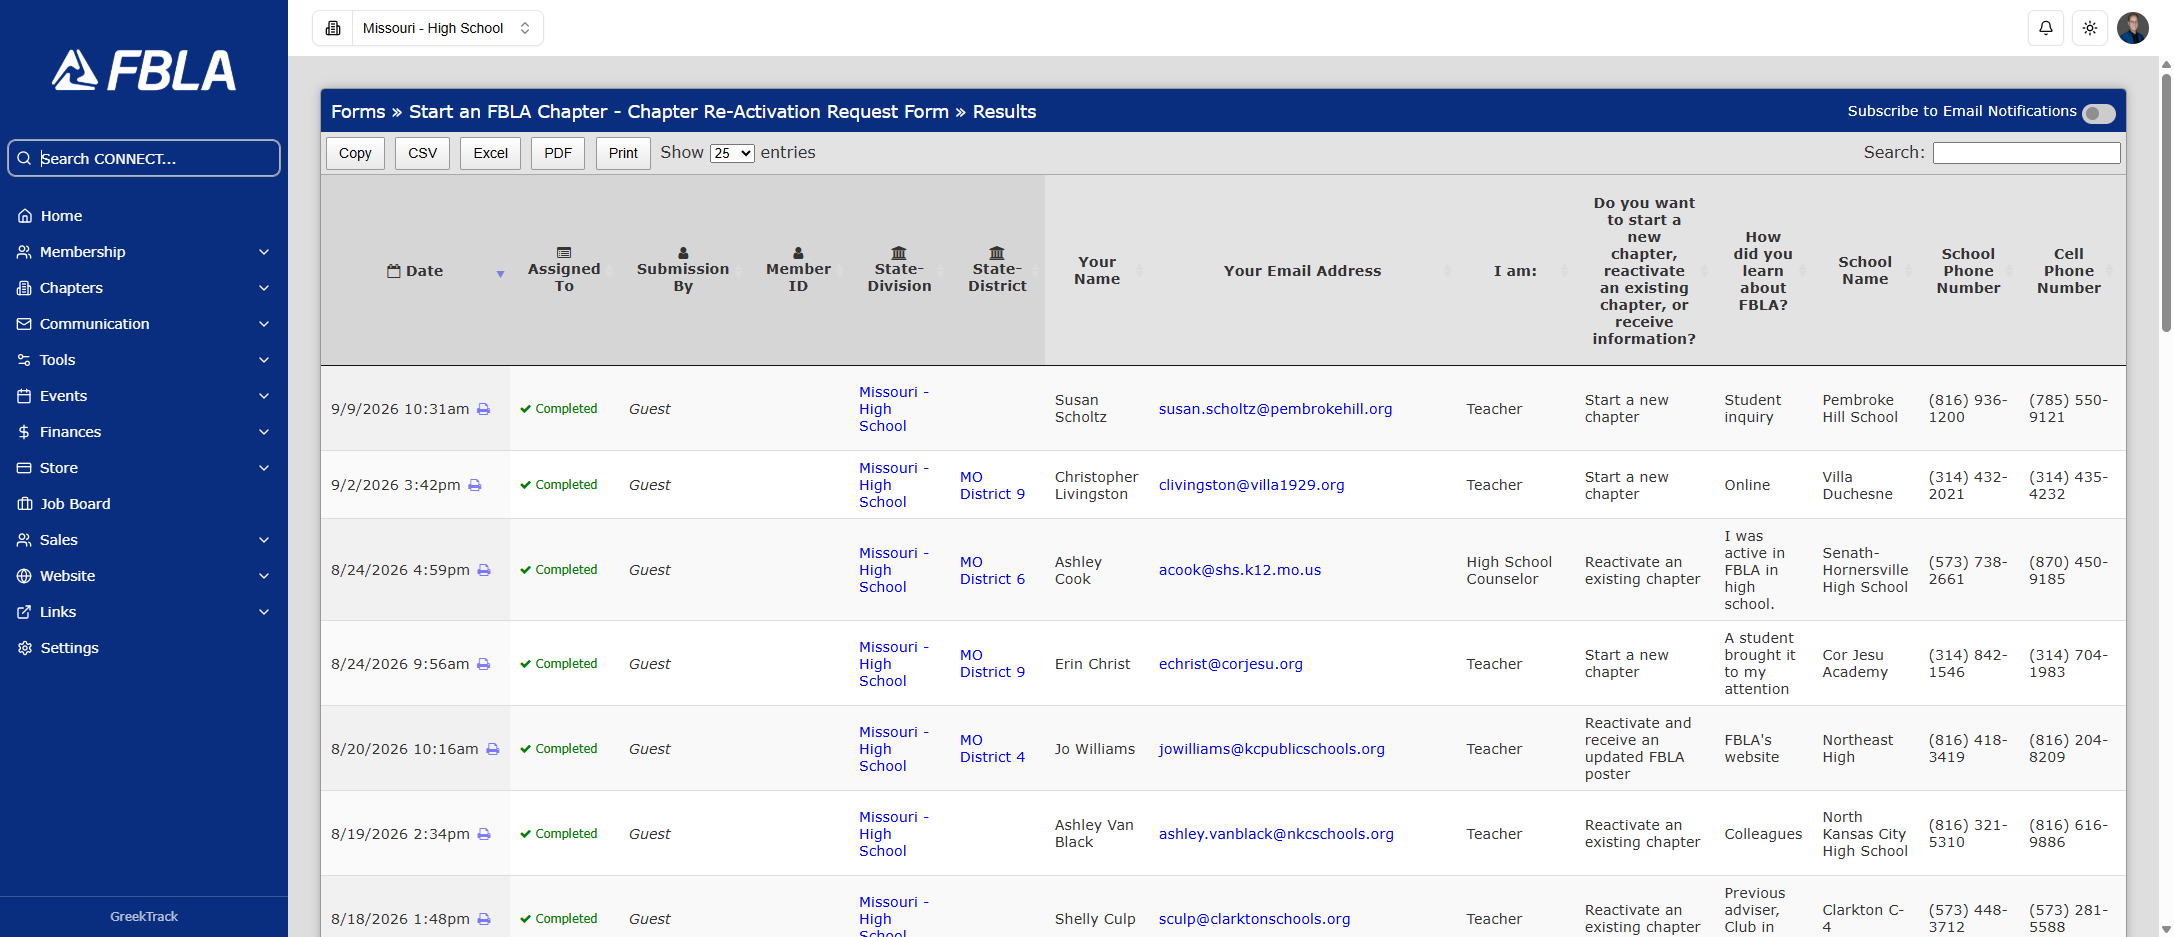Open the notifications bell icon
The image size is (2174, 937).
[x=2046, y=28]
